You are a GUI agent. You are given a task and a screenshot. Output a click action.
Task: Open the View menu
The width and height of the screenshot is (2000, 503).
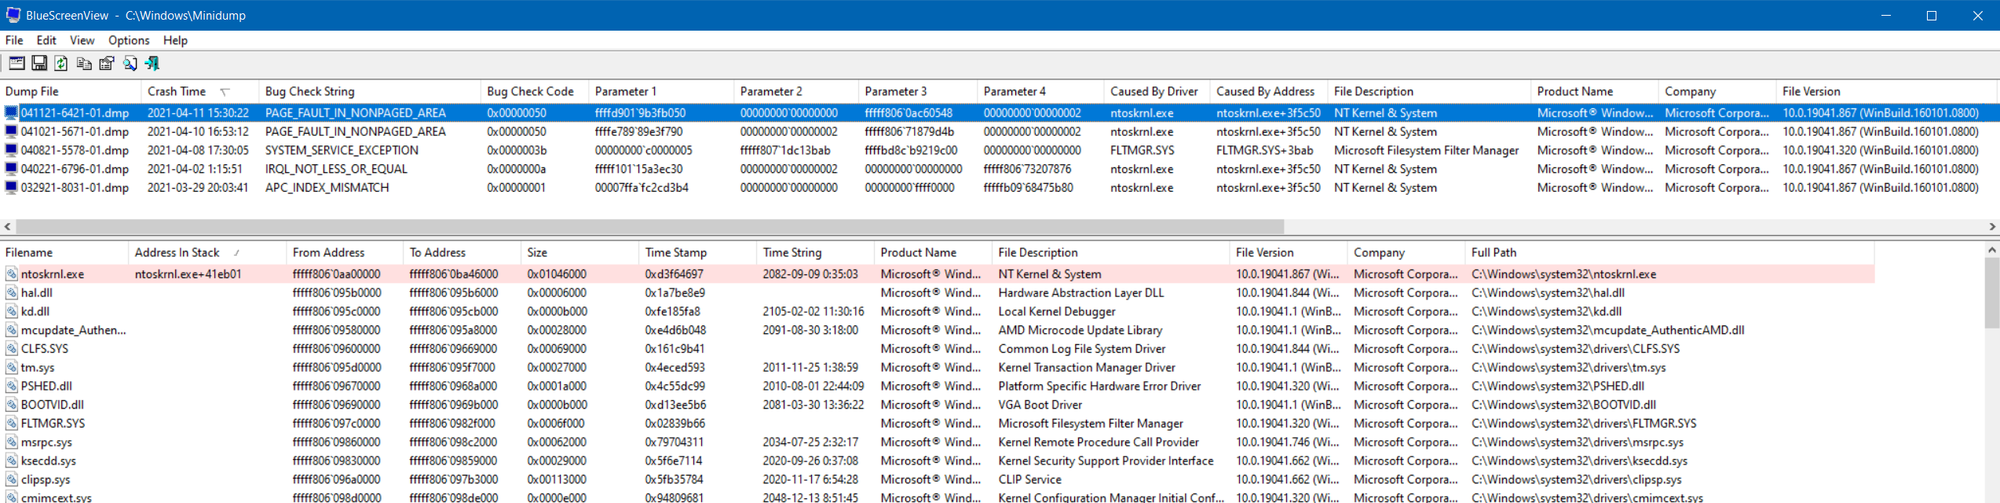point(82,40)
